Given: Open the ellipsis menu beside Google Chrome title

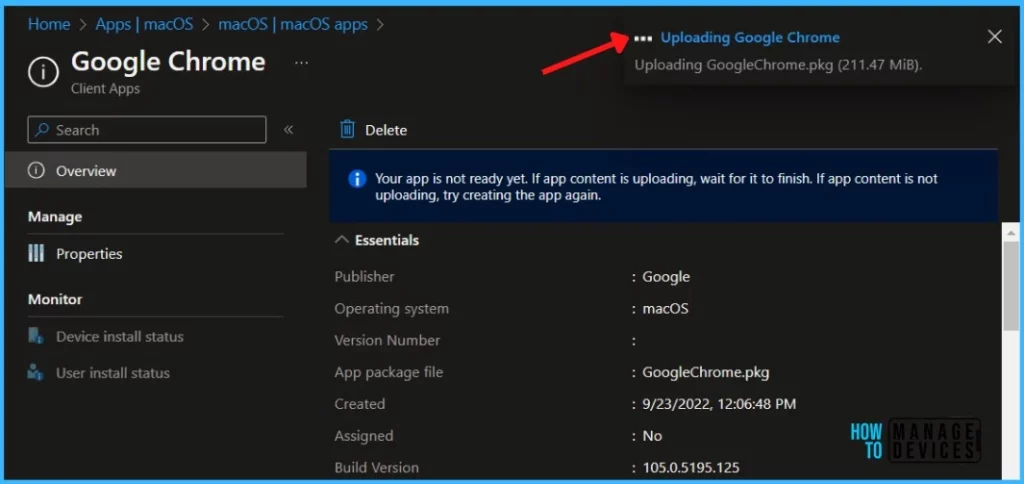Looking at the screenshot, I should click(x=301, y=63).
